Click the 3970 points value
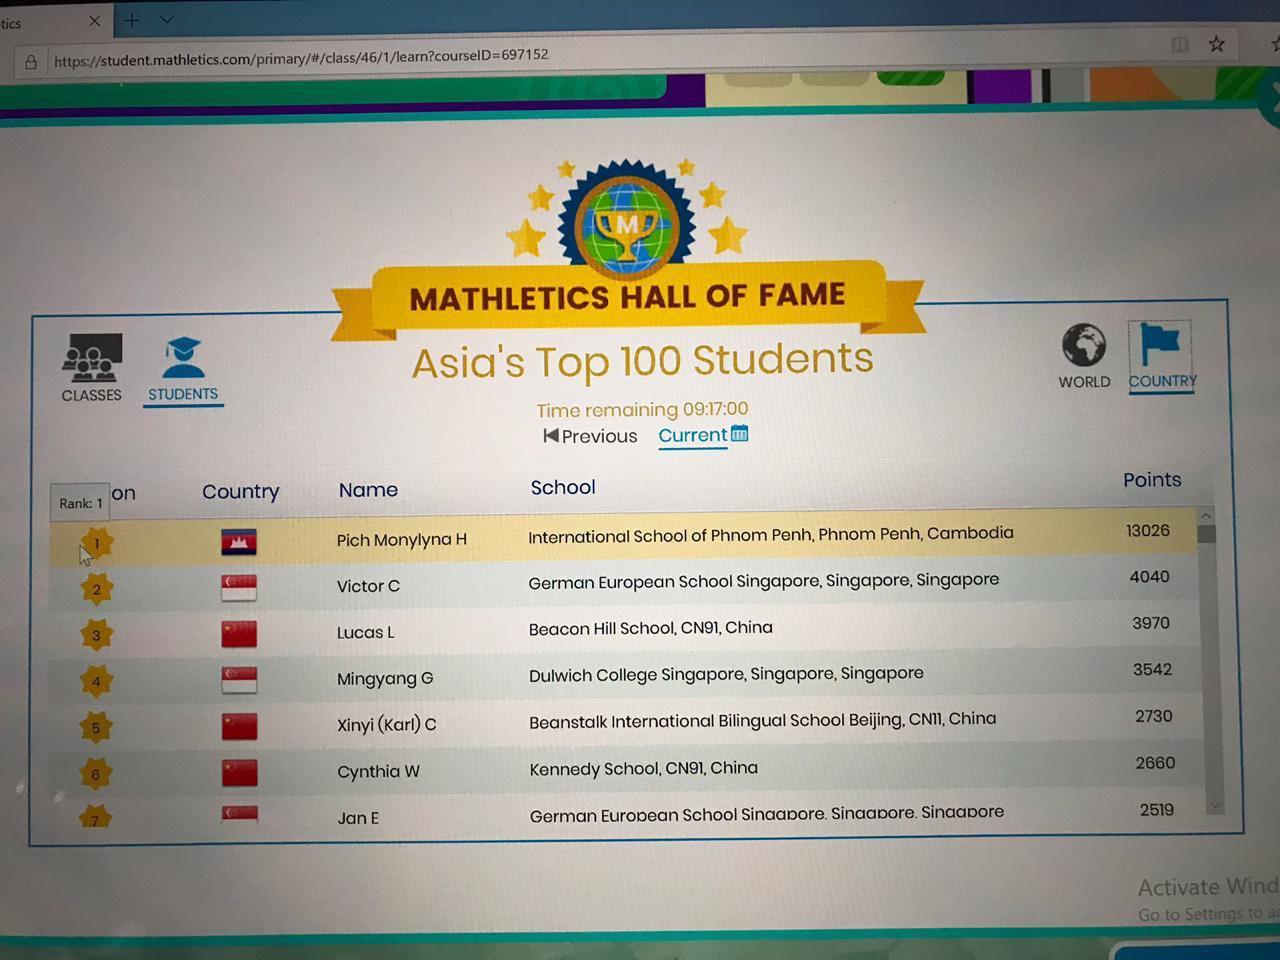 (1151, 623)
